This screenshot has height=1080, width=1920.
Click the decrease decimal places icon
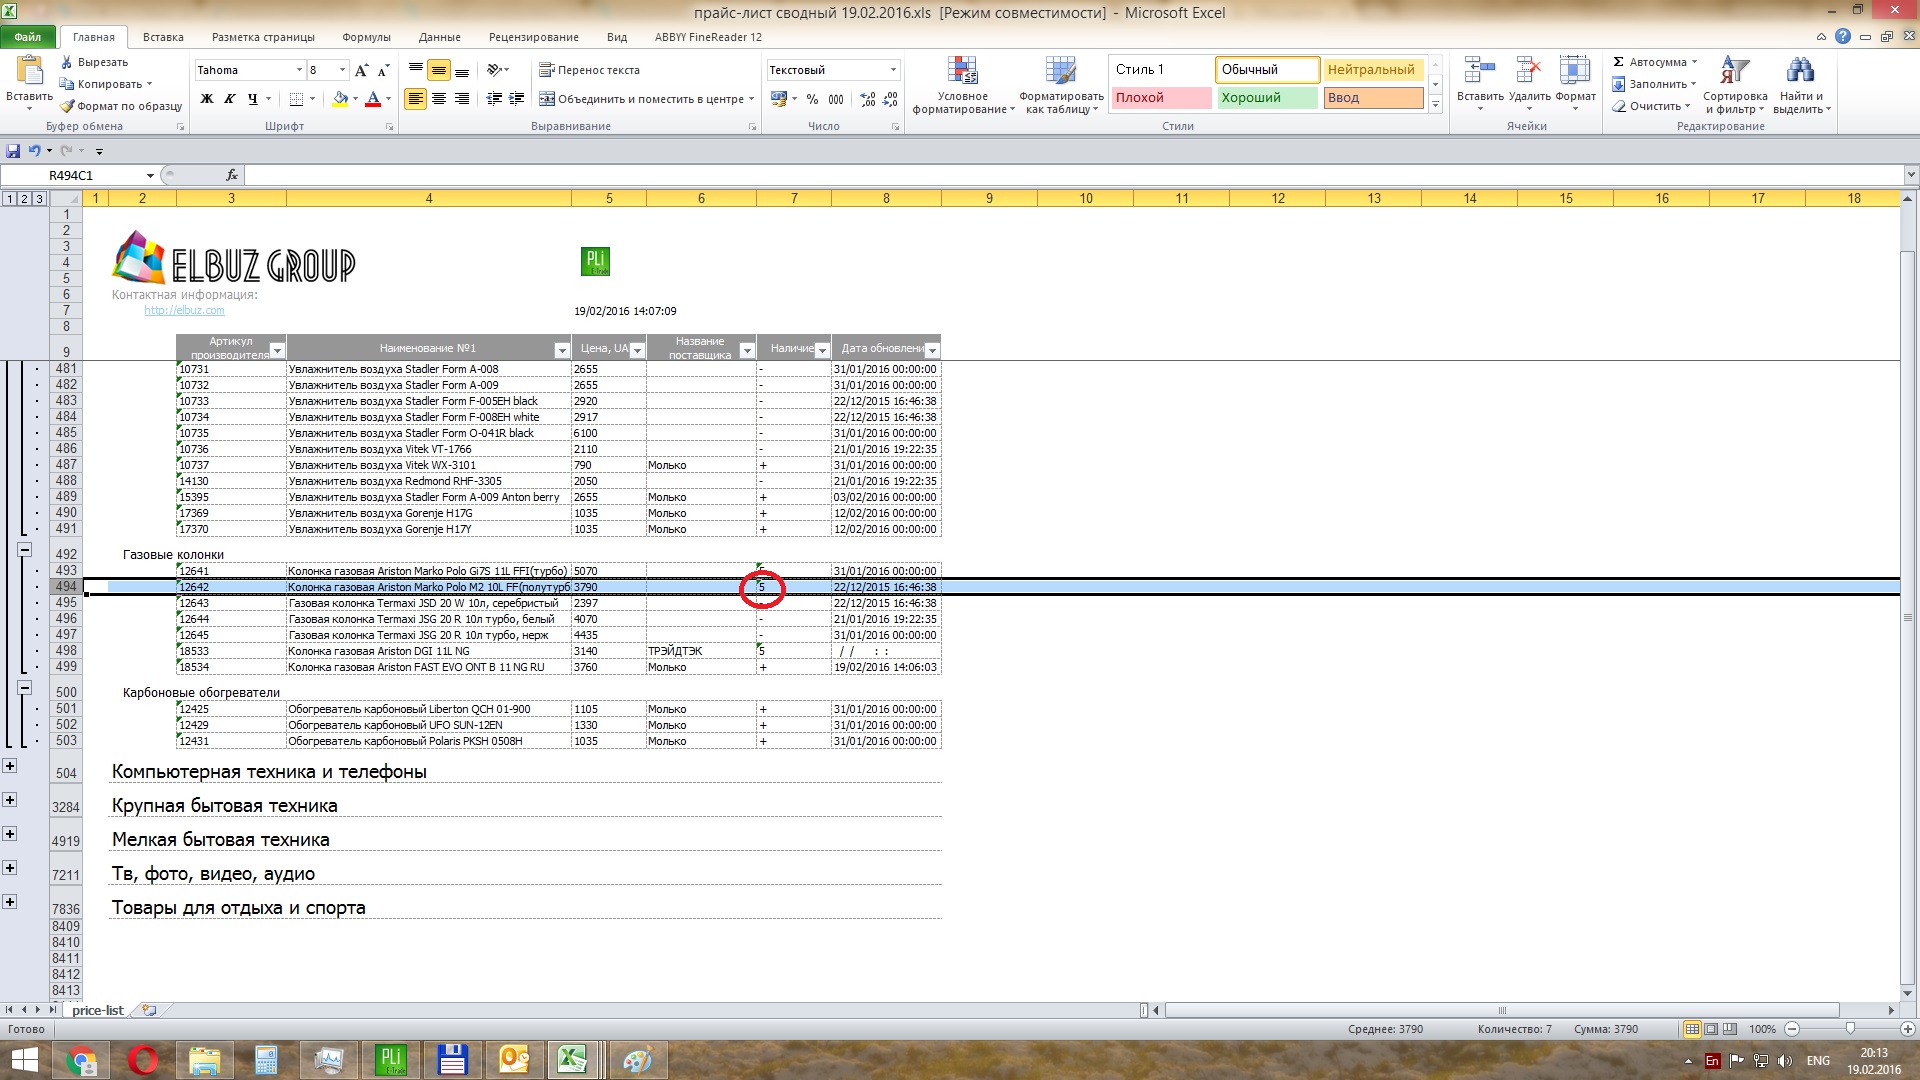[x=889, y=99]
